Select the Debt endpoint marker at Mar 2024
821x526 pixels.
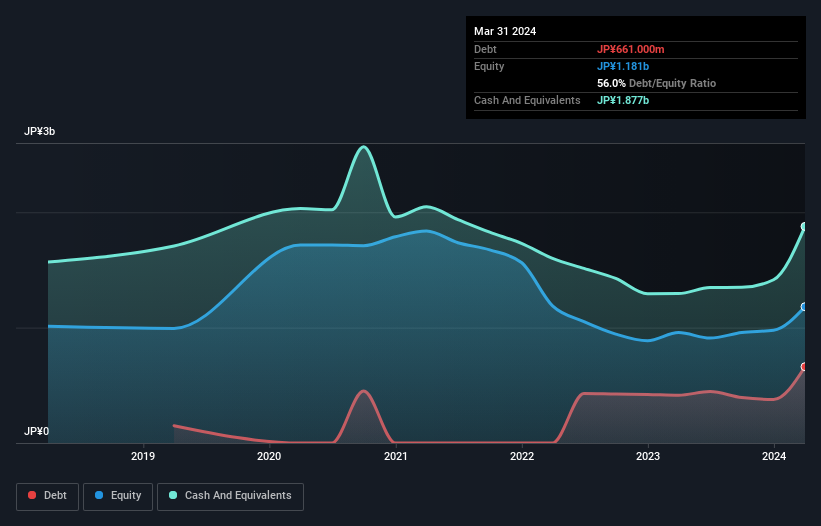pyautogui.click(x=804, y=367)
